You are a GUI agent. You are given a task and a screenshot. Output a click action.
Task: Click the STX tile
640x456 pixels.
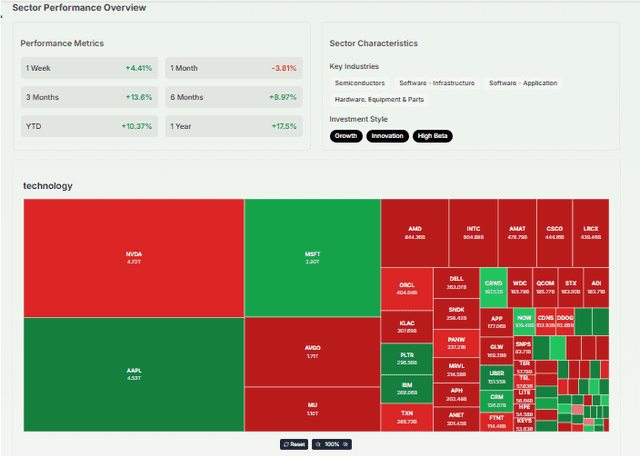coord(571,287)
